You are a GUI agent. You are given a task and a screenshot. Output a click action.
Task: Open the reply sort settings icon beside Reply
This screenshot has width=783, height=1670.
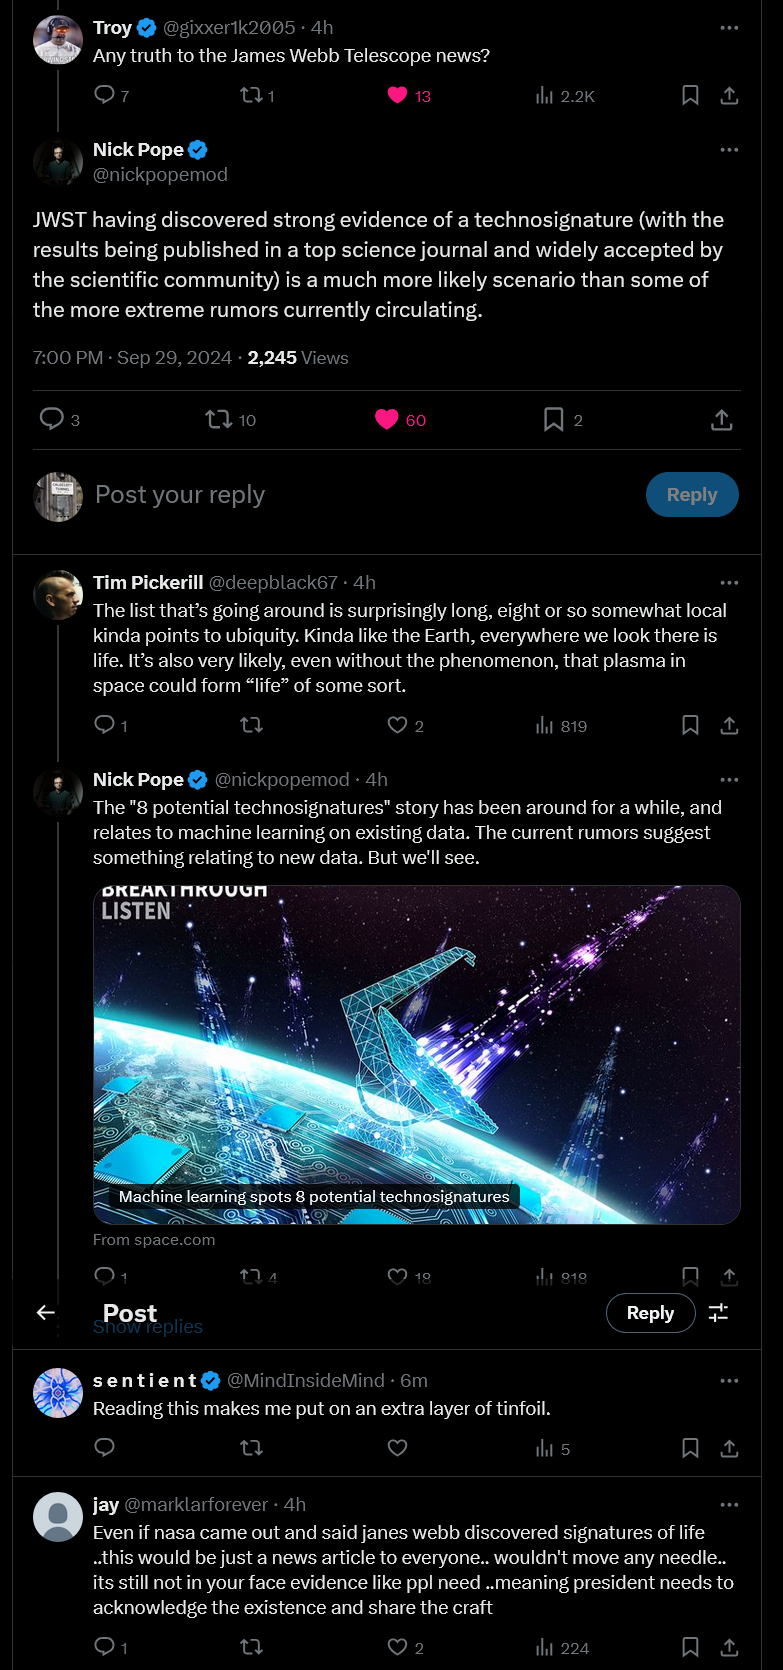[718, 1312]
